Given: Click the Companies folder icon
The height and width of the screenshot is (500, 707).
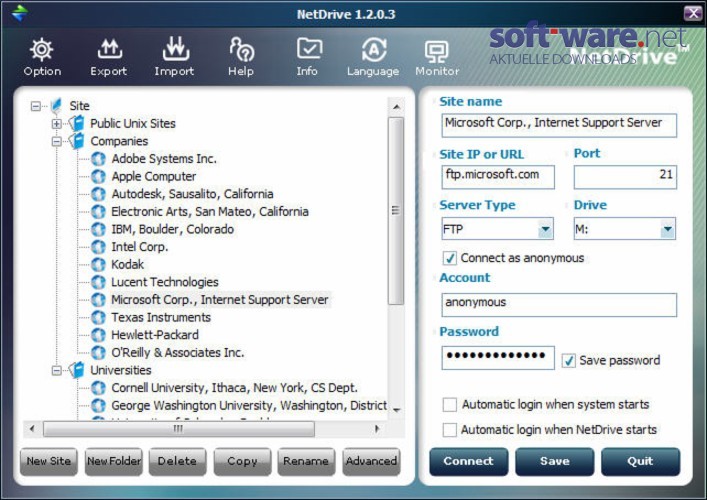Looking at the screenshot, I should click(77, 141).
